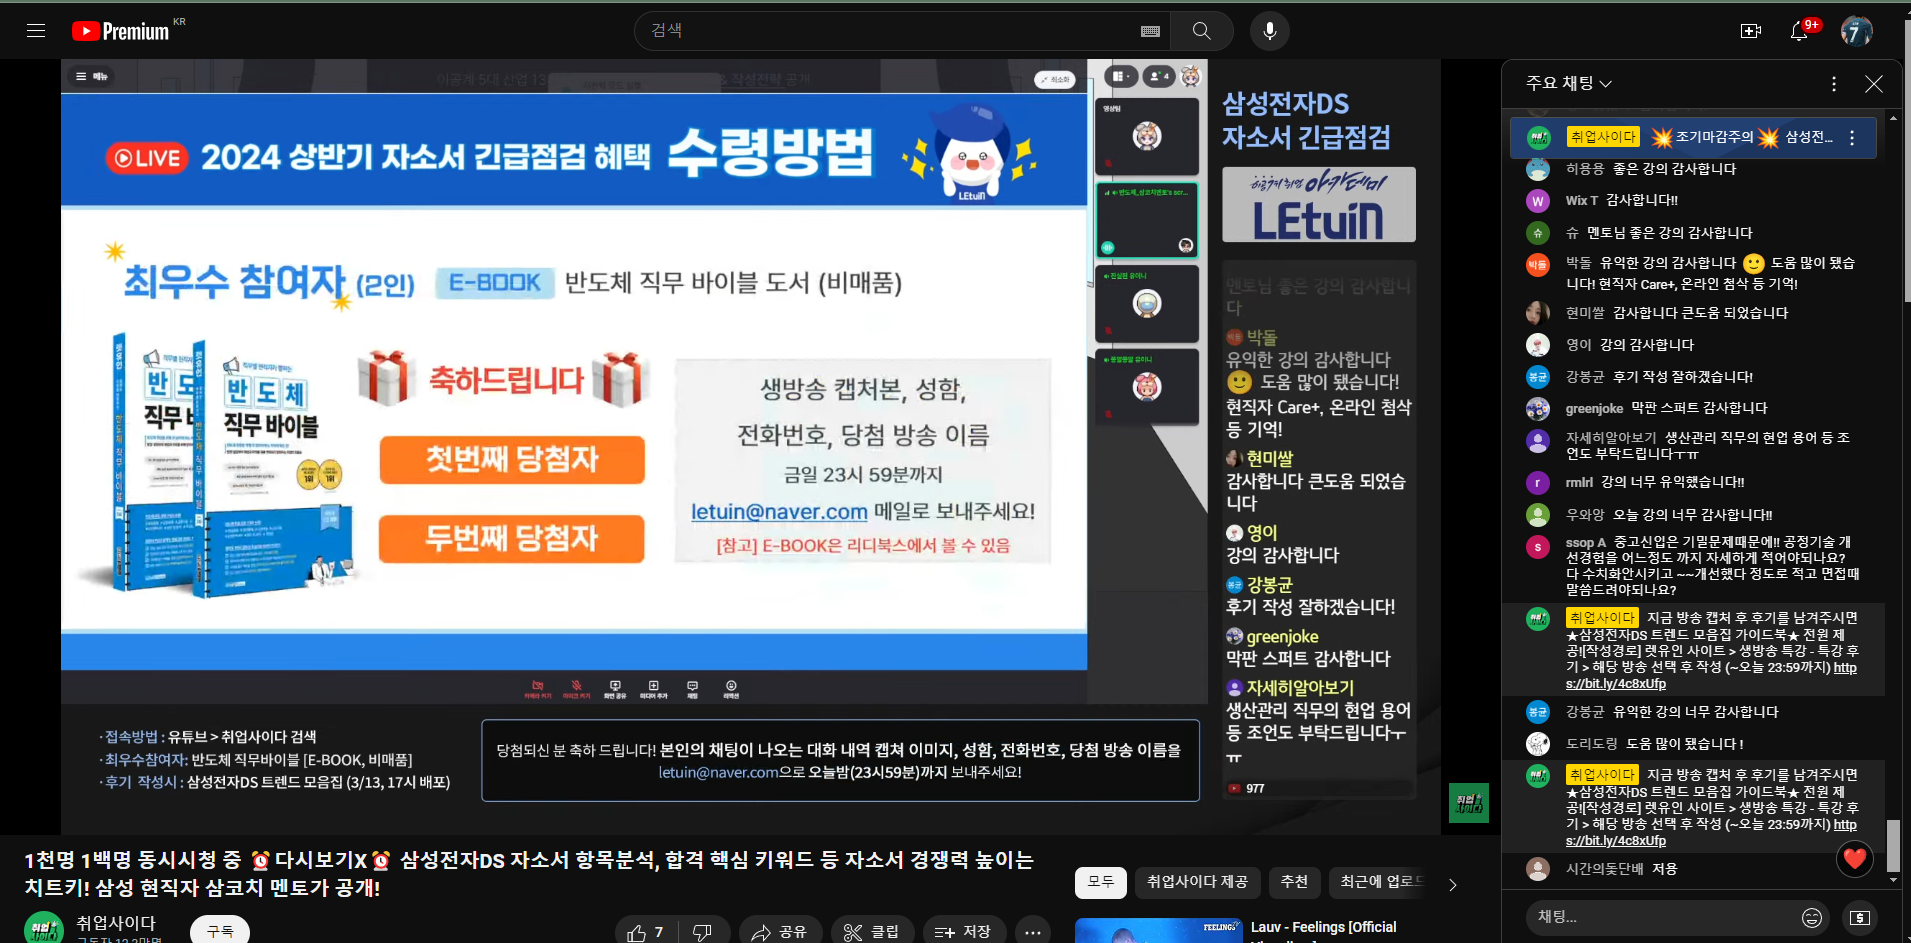The image size is (1911, 943).
Task: Click the create video icon
Action: click(1750, 31)
